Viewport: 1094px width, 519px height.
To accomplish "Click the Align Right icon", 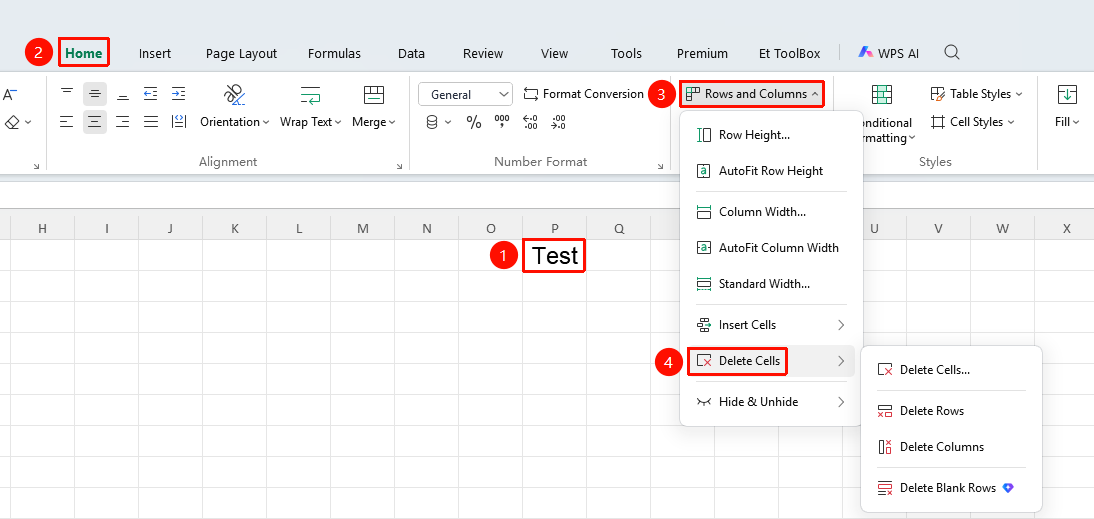I will (x=123, y=122).
